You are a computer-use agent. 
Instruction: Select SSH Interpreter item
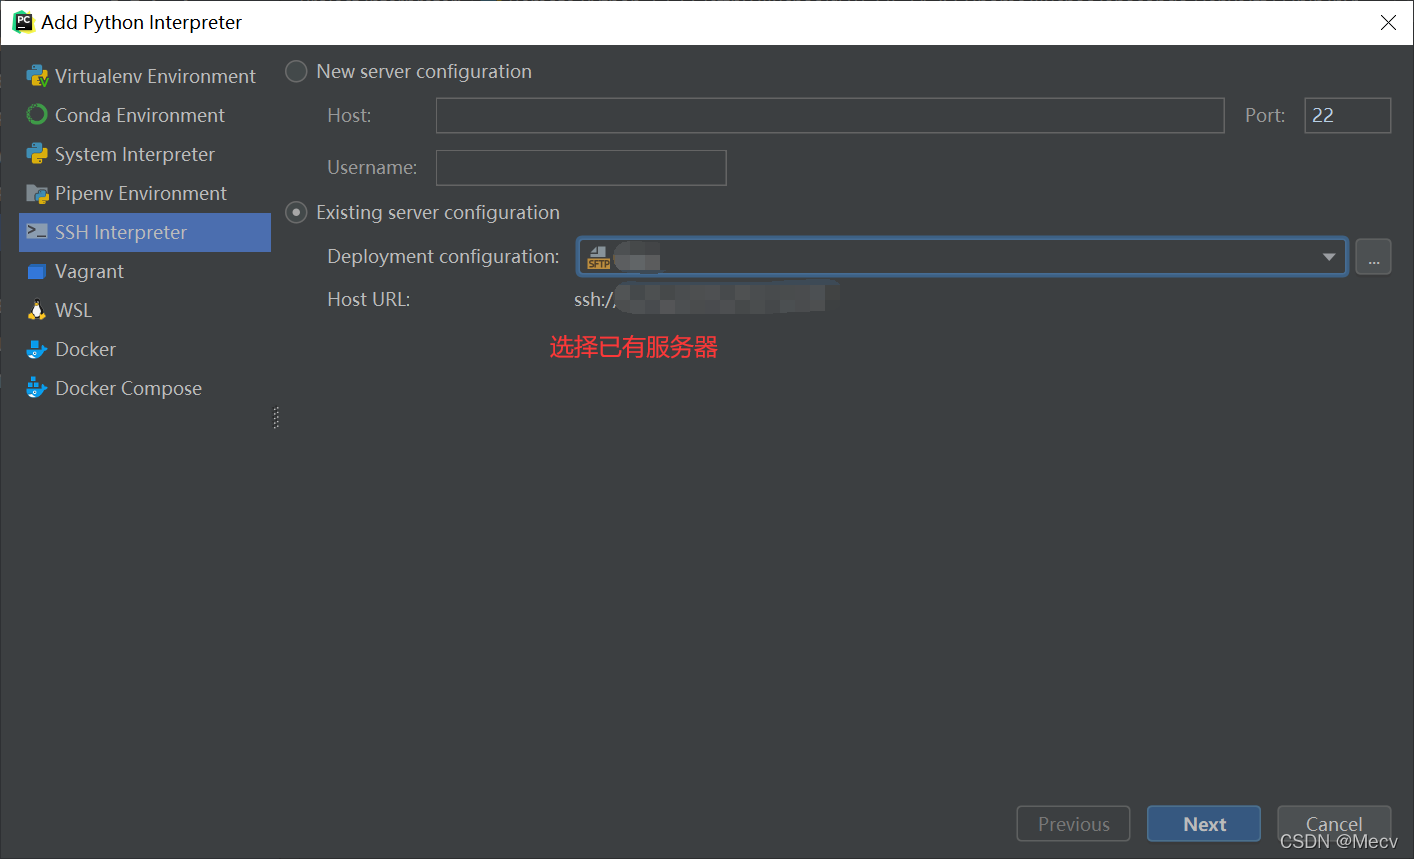pyautogui.click(x=145, y=232)
